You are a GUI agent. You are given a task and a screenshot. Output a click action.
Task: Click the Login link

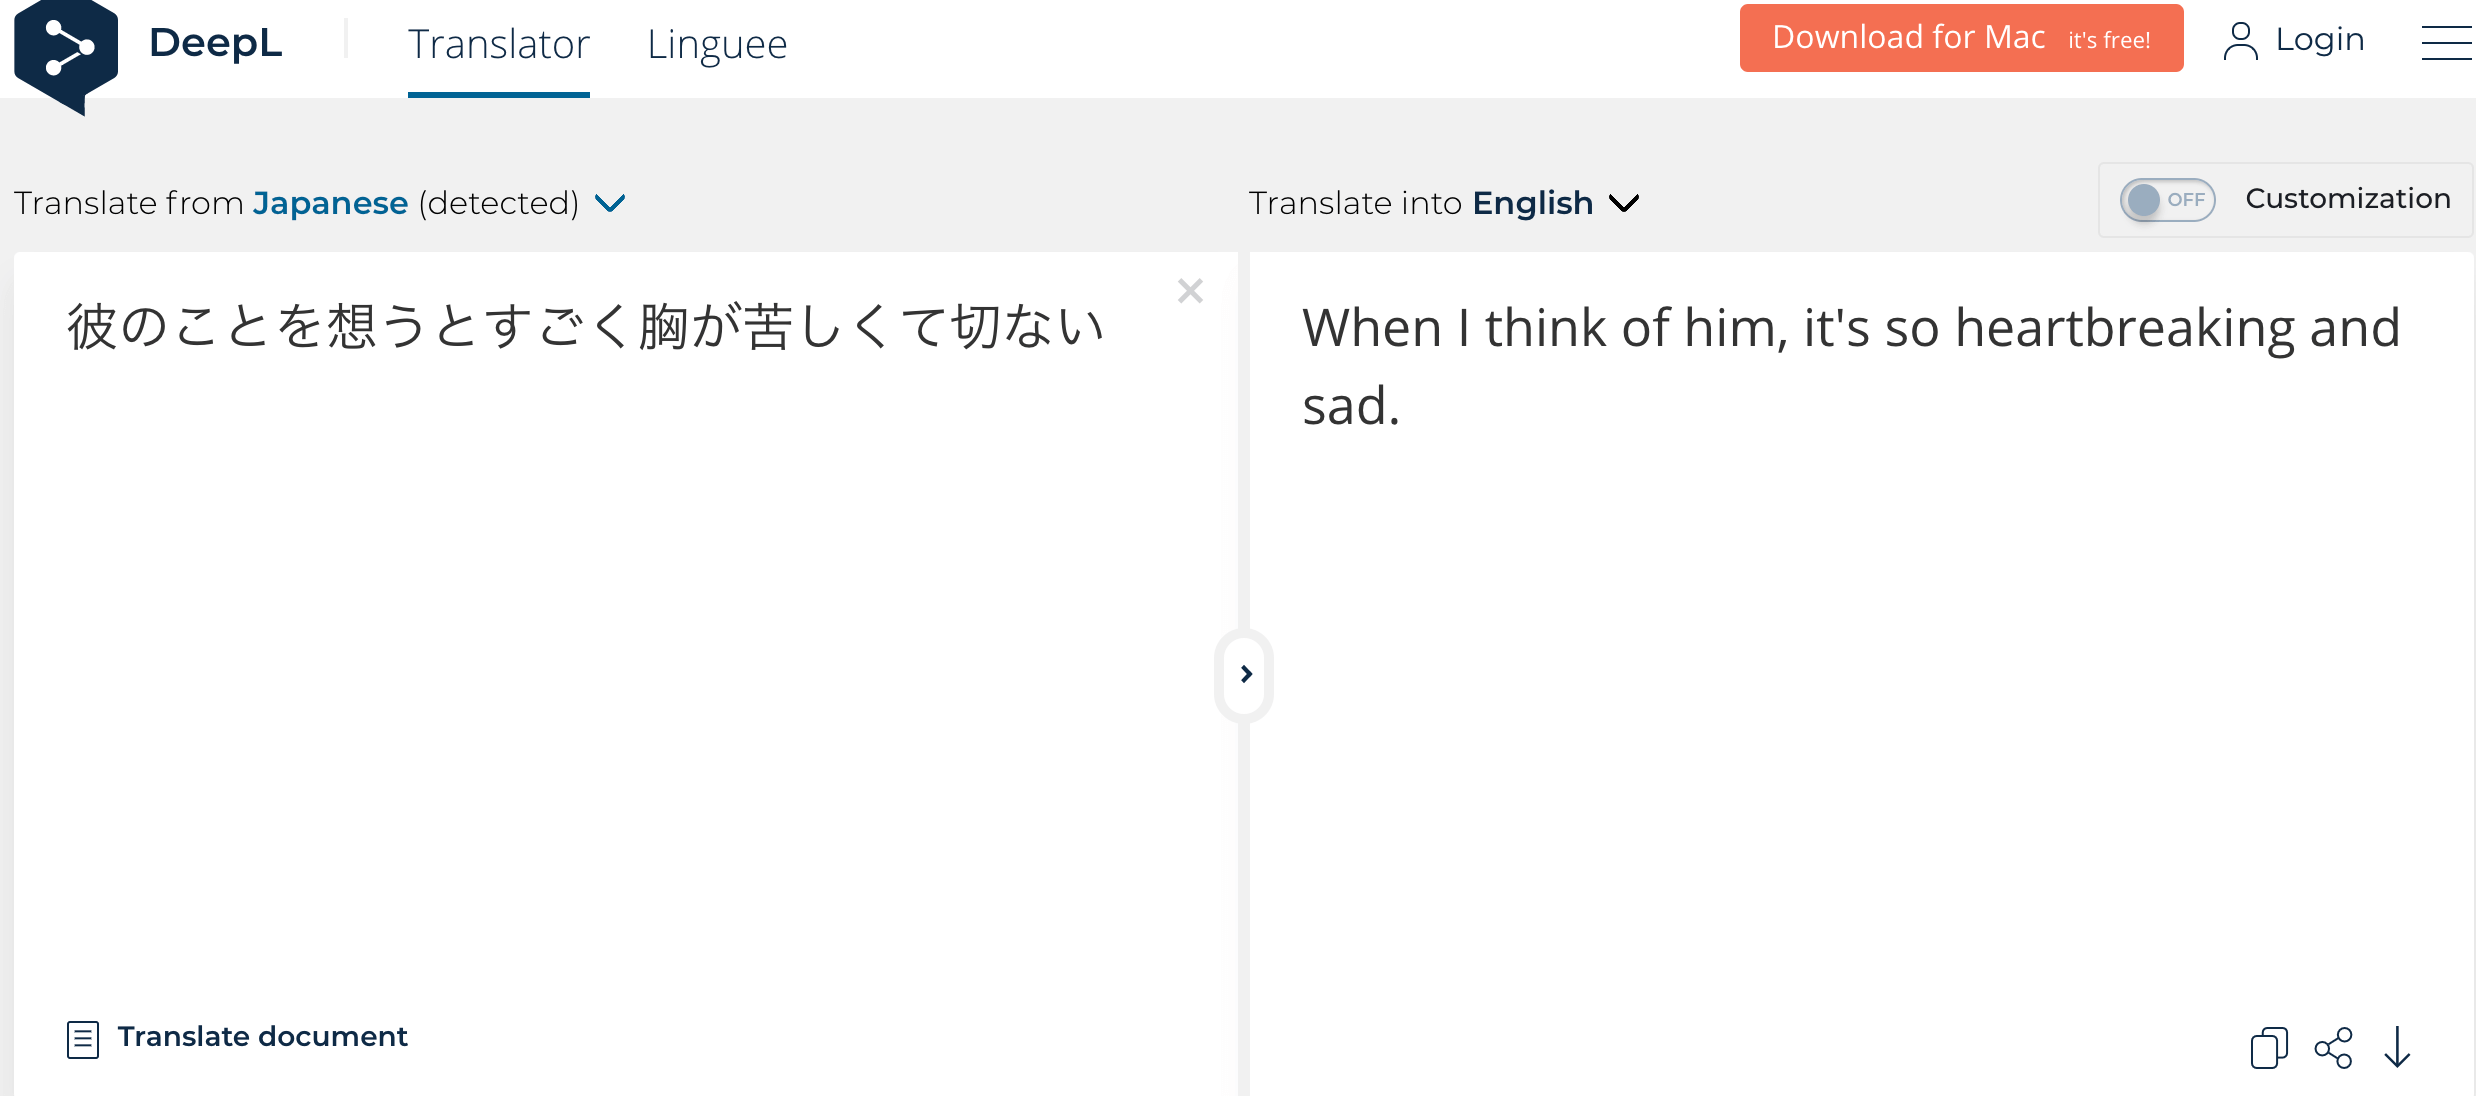(2319, 40)
